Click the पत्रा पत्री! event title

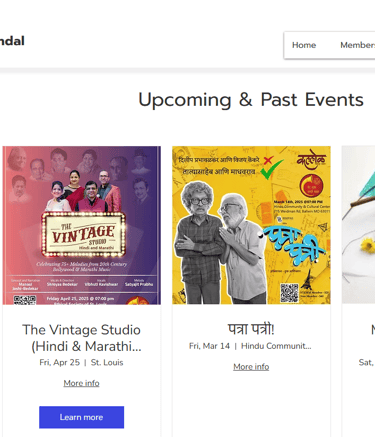(251, 329)
